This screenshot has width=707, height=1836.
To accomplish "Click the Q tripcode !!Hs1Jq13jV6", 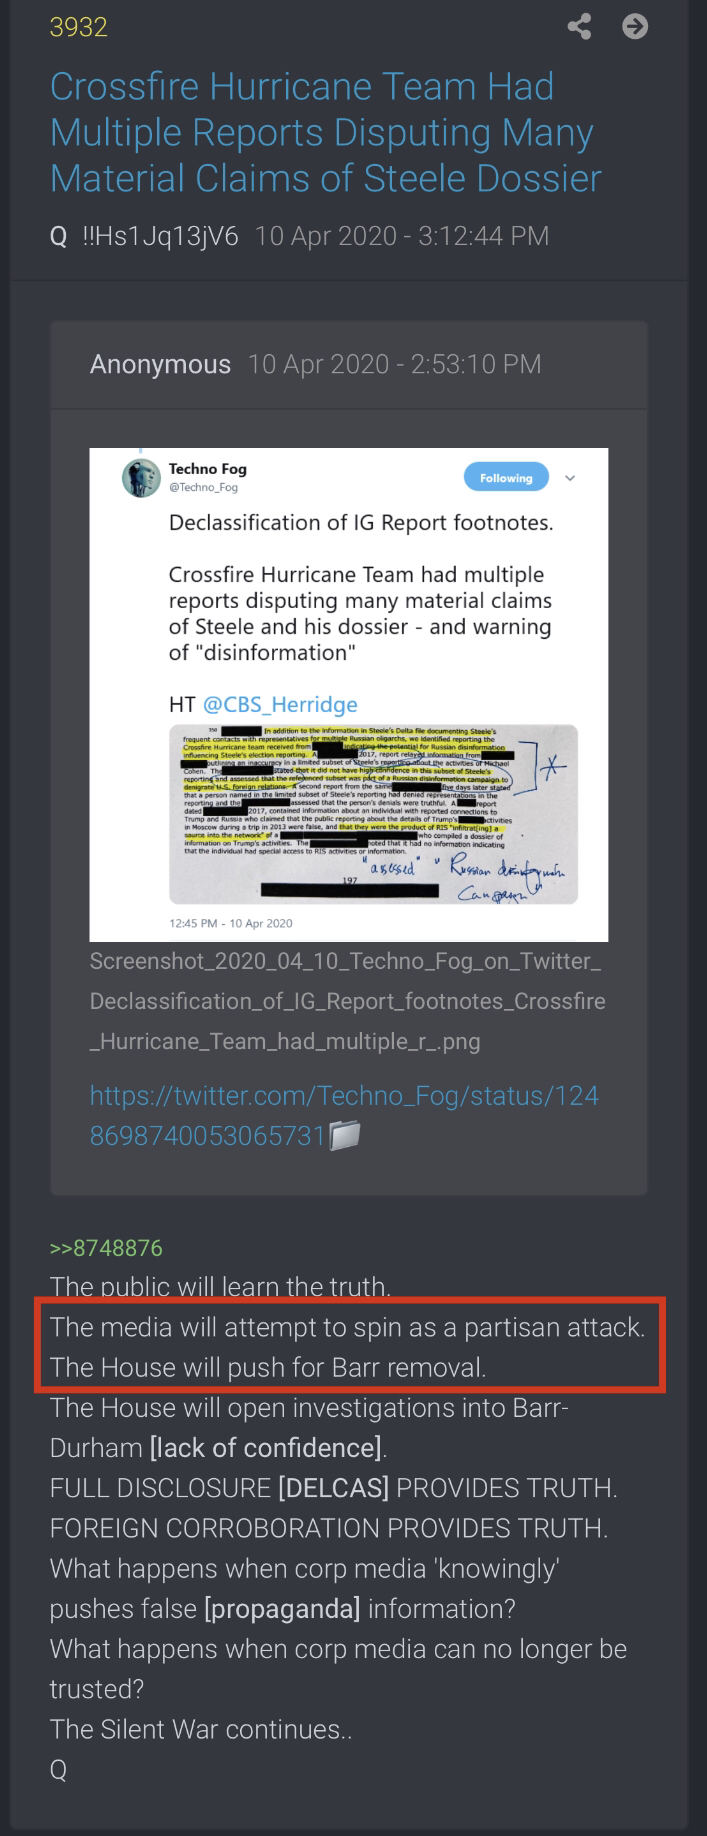I will point(159,236).
